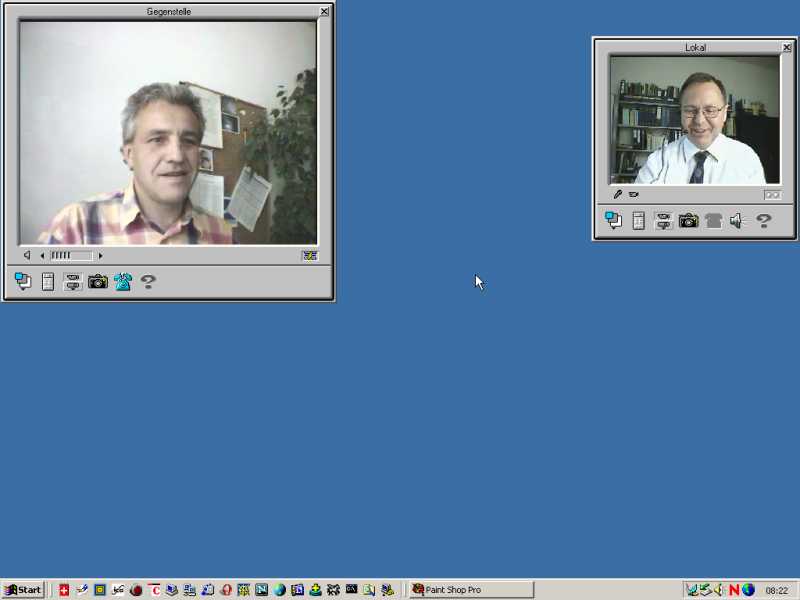
Task: Decrease volume with left arrow in Gegenstelle
Action: click(x=42, y=255)
